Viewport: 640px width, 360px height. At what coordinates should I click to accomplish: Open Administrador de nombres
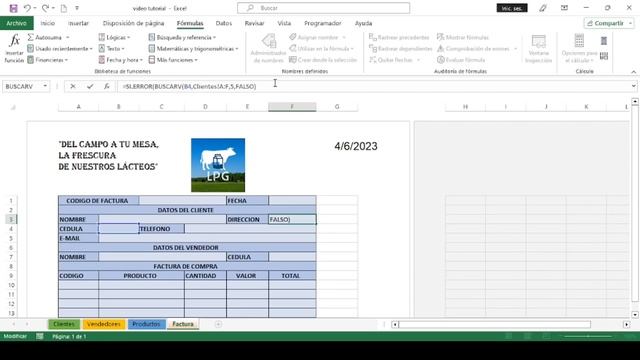tap(268, 48)
